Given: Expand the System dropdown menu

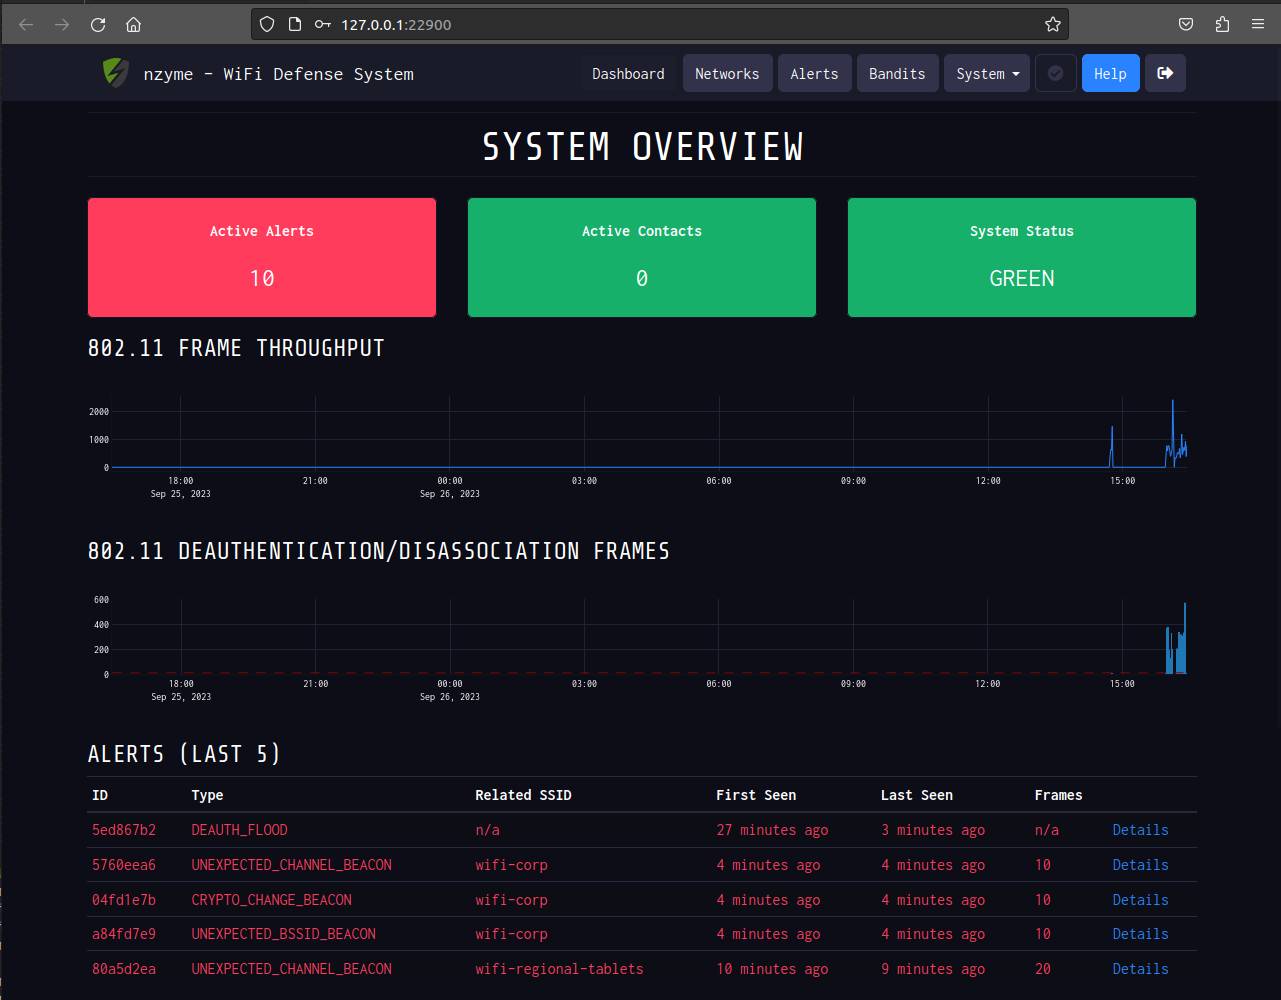Looking at the screenshot, I should coord(986,73).
